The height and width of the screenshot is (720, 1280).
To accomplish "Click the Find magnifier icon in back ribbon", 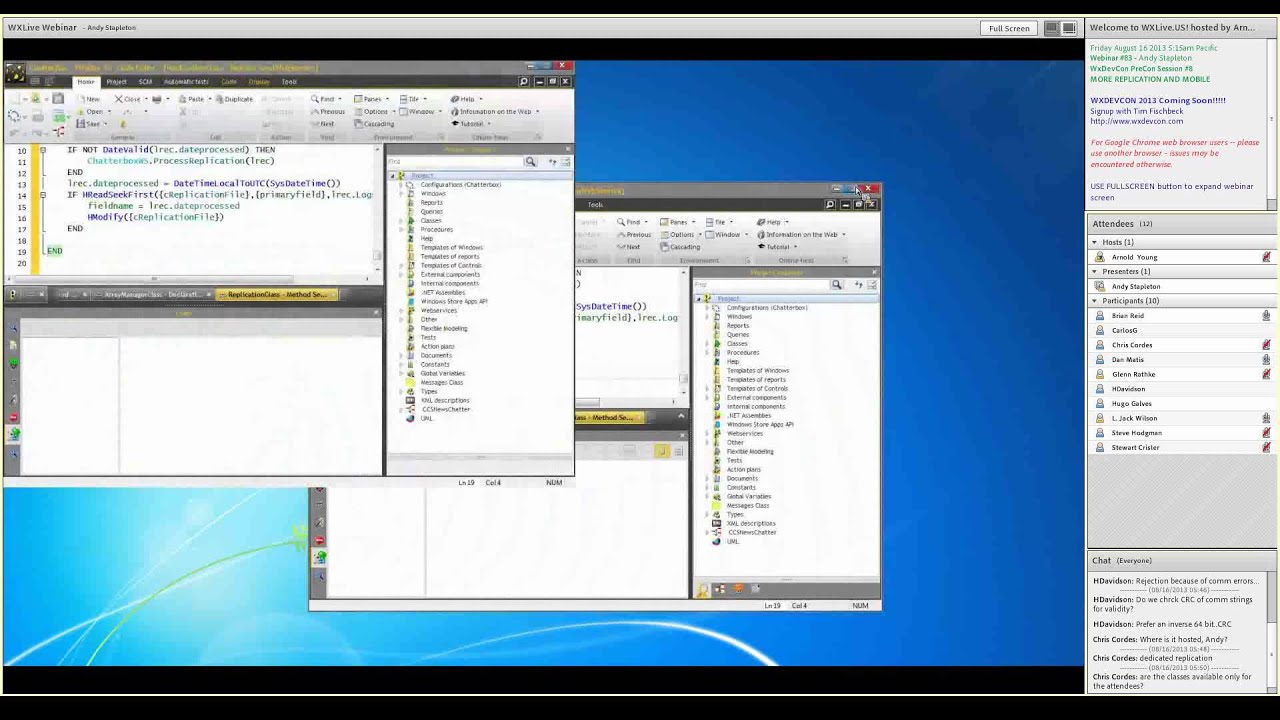I will (x=621, y=222).
